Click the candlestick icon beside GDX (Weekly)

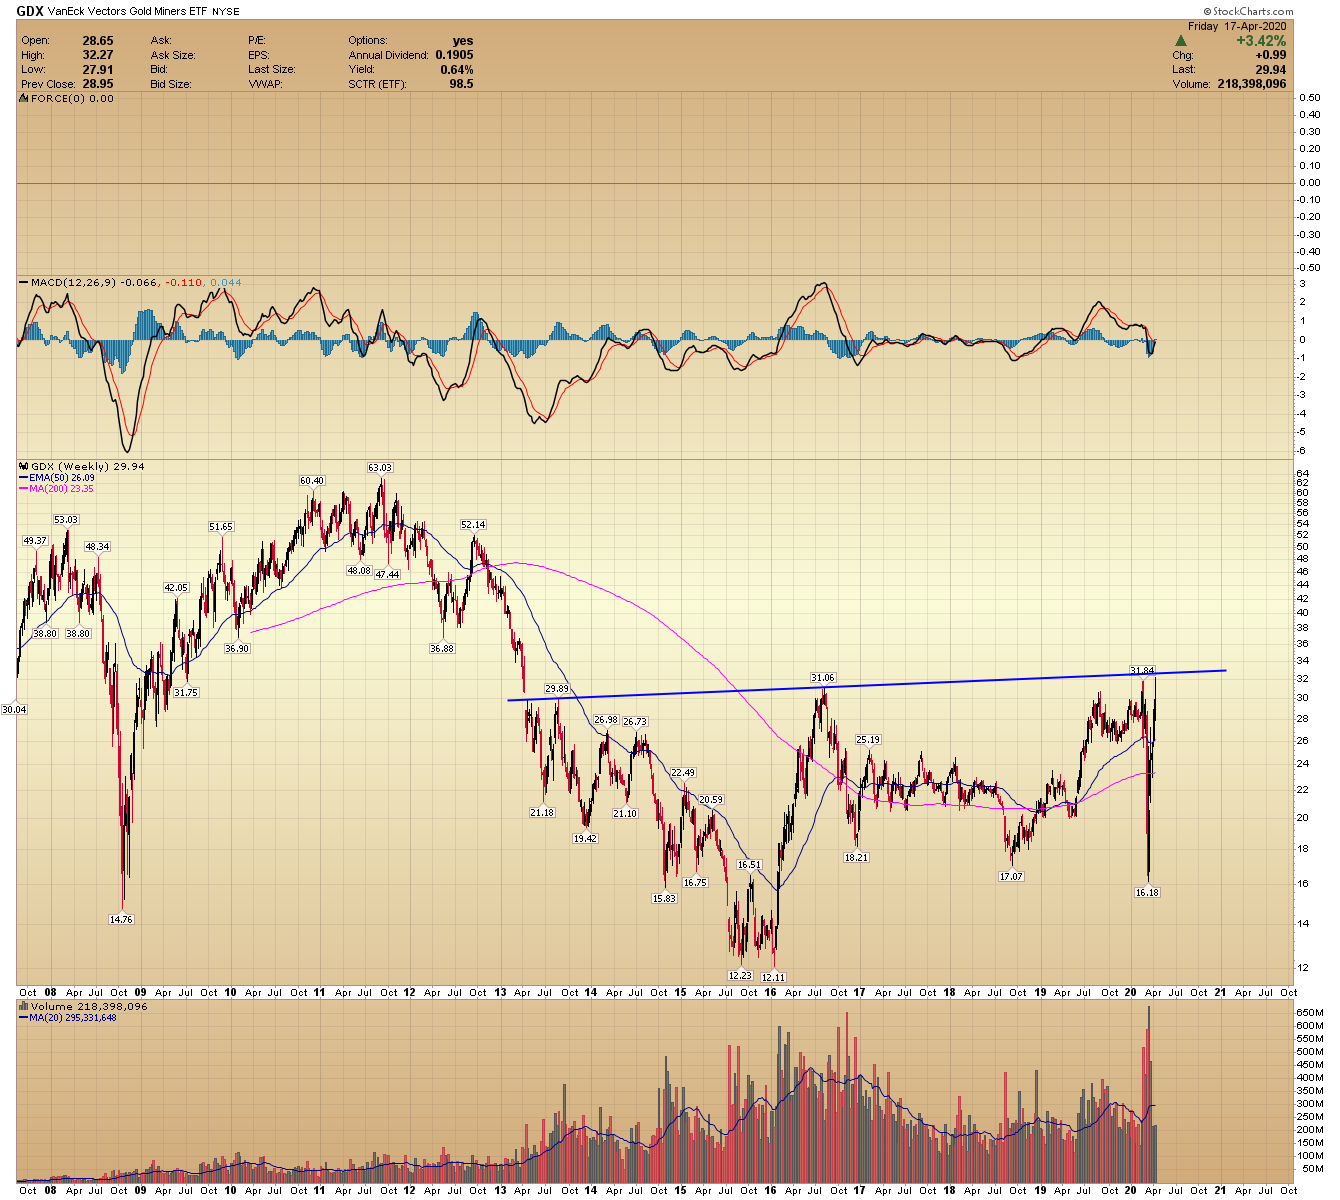[x=24, y=466]
